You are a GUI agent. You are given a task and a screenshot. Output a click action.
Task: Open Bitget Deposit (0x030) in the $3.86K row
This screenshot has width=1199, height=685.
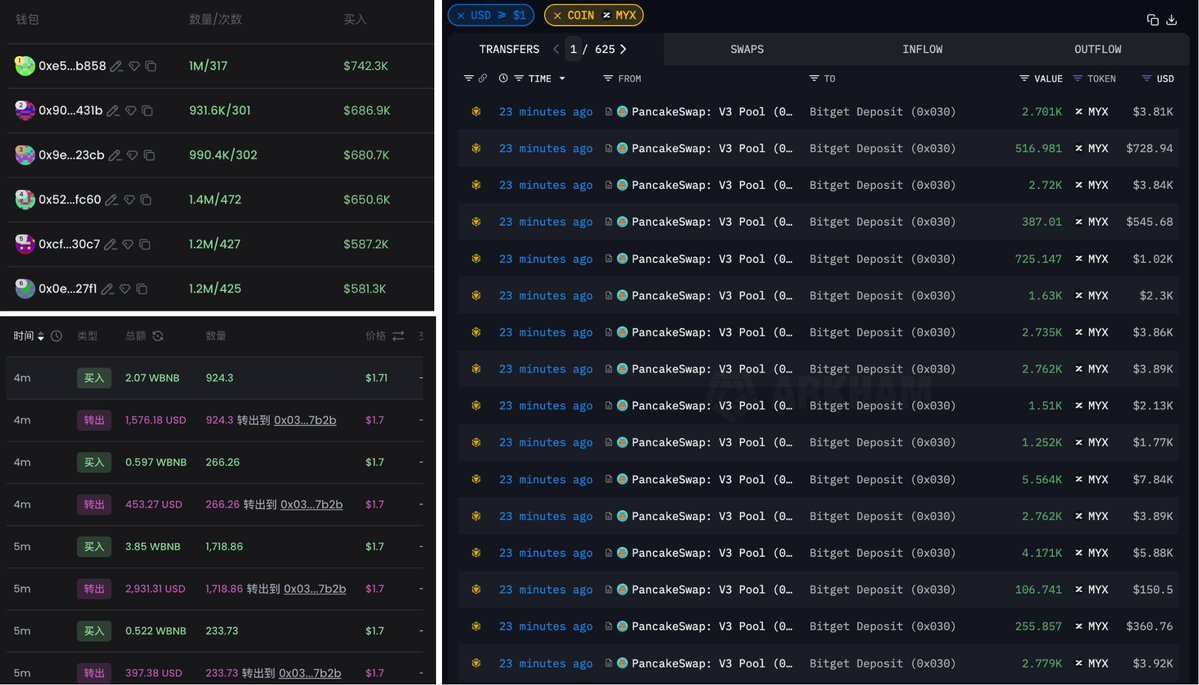pyautogui.click(x=882, y=333)
